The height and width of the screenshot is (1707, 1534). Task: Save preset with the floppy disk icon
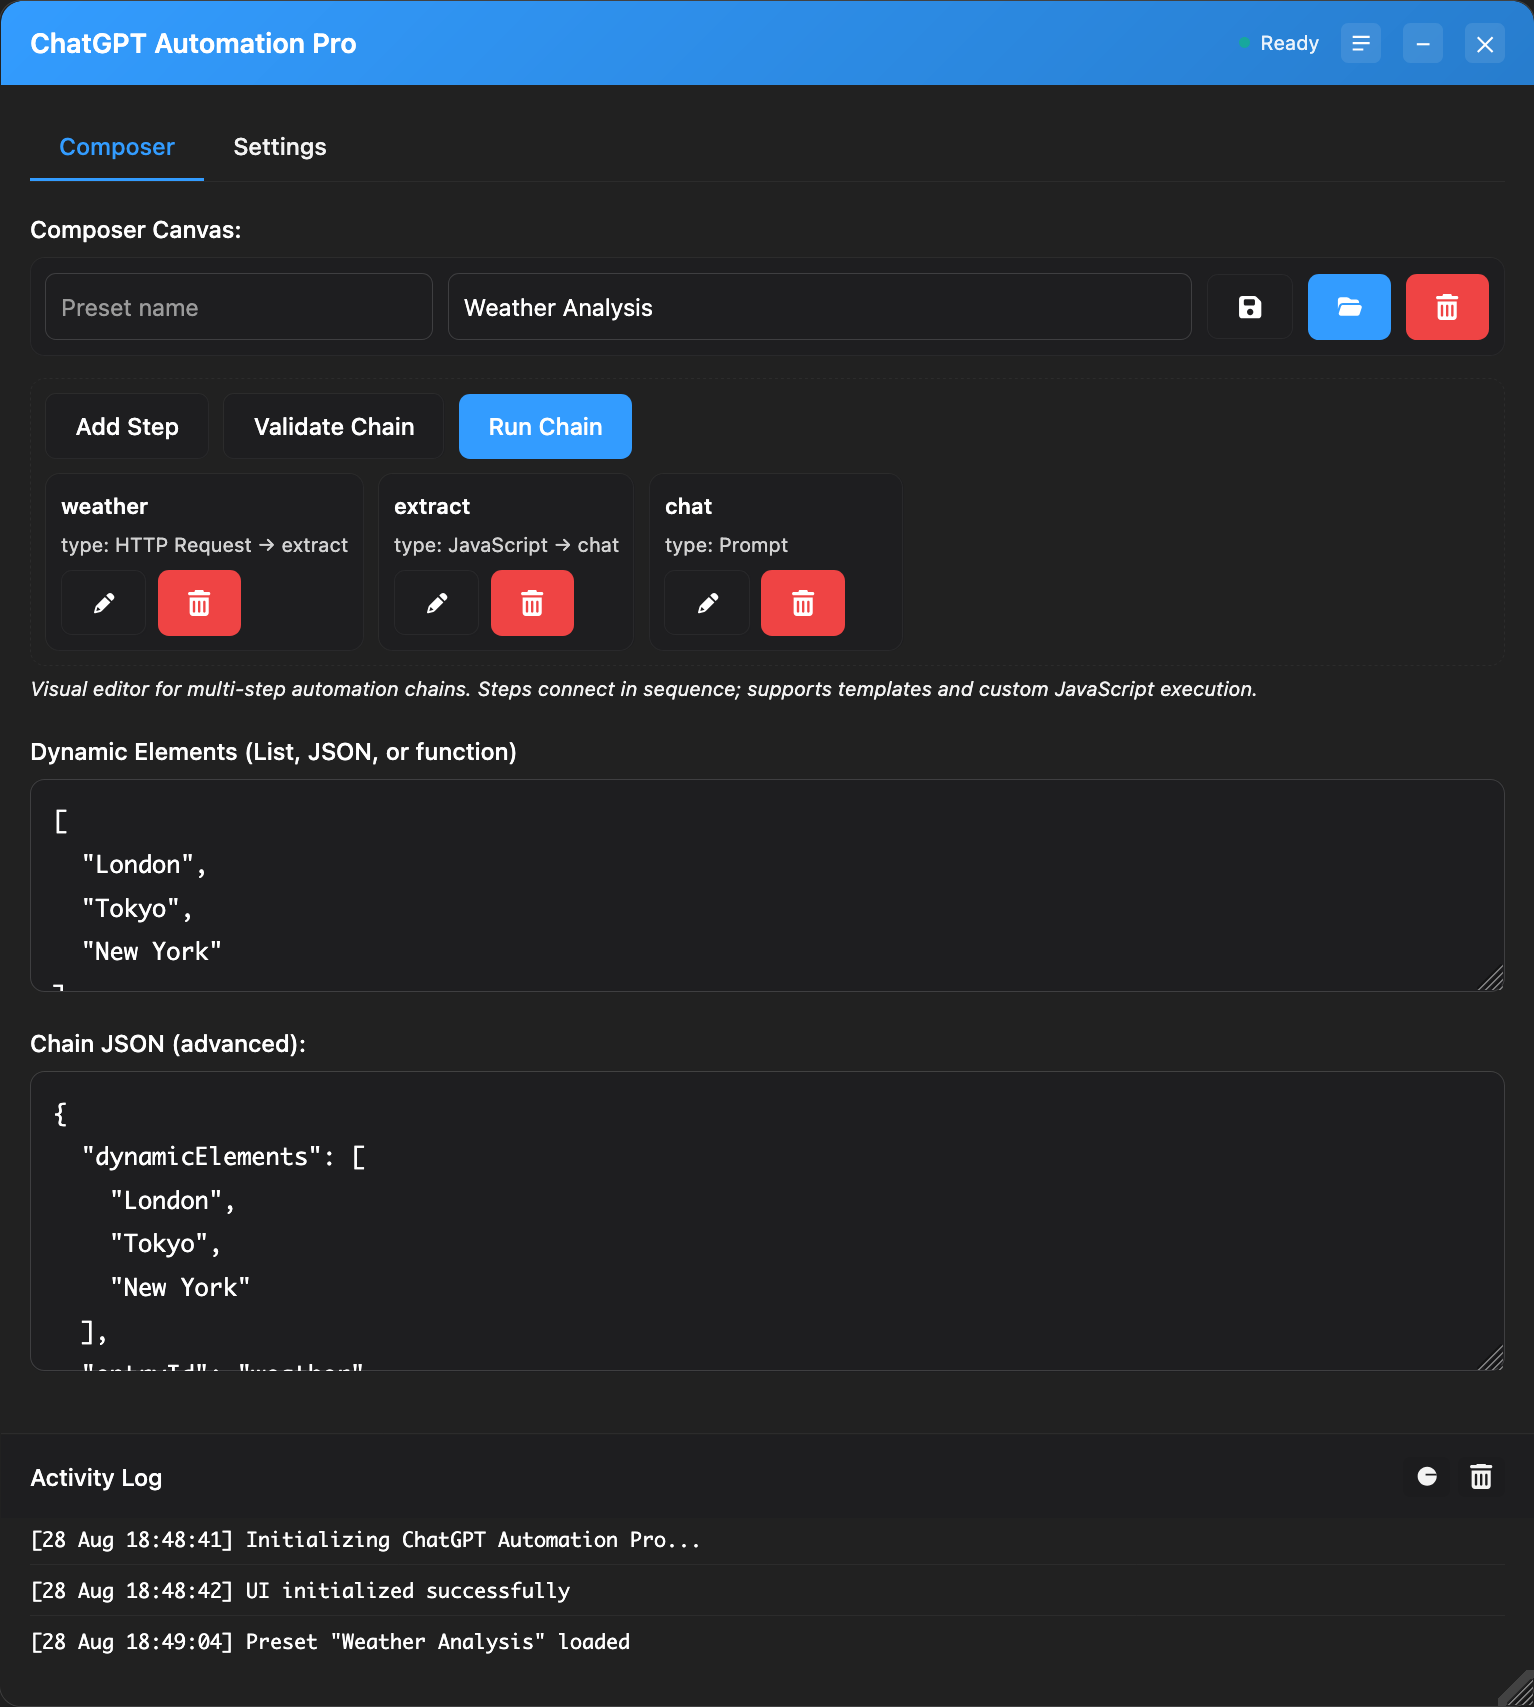(1249, 307)
